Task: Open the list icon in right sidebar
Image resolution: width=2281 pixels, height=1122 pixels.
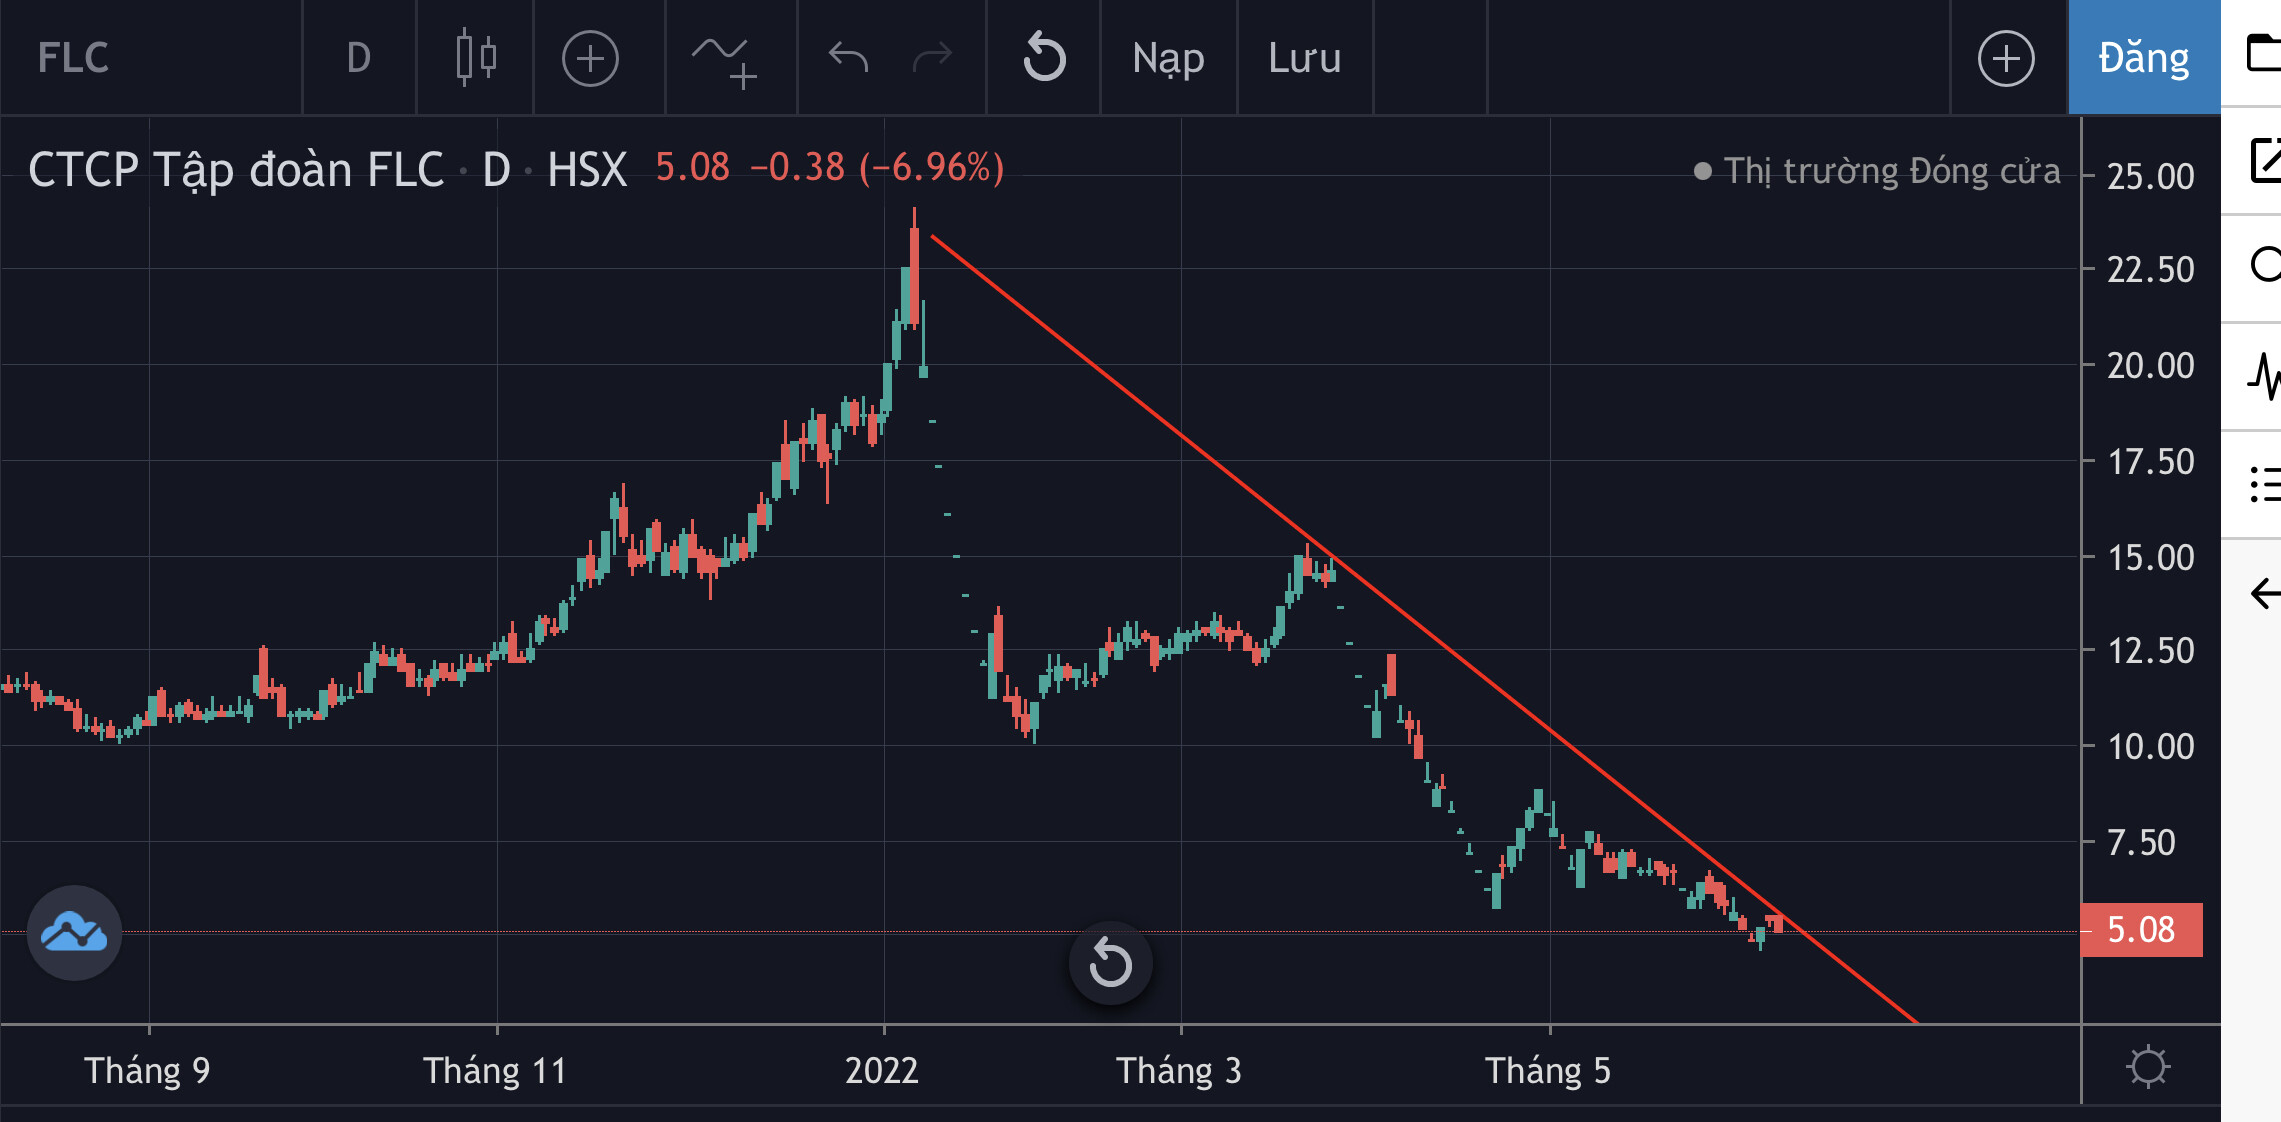Action: click(2264, 485)
